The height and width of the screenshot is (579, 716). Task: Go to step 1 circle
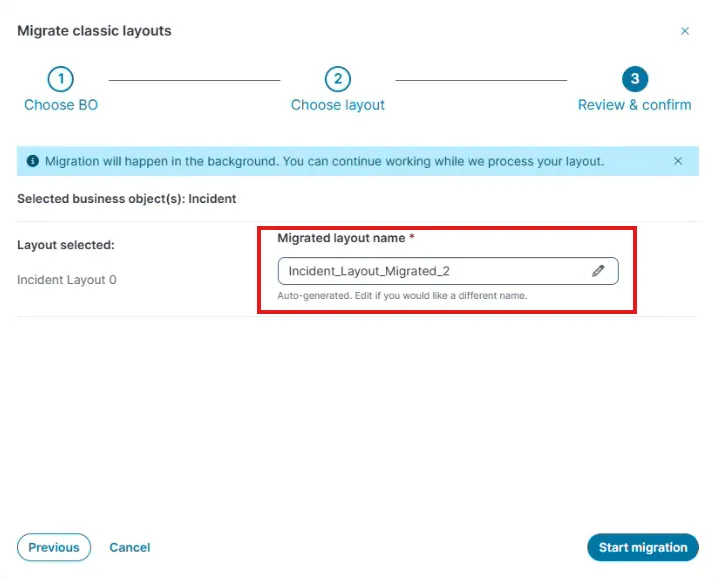pos(61,79)
